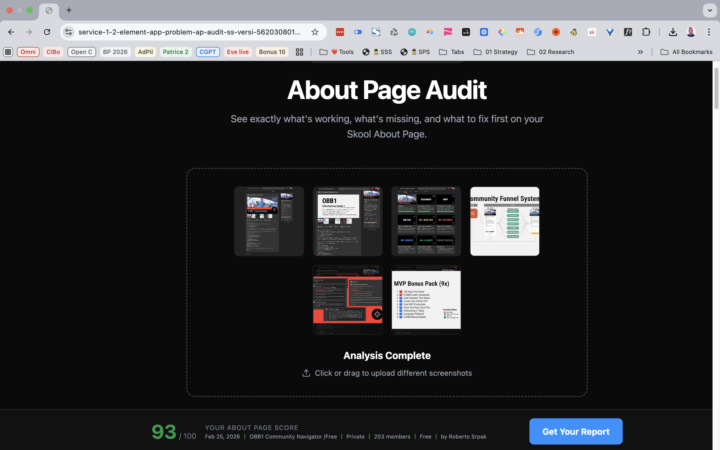Image resolution: width=720 pixels, height=450 pixels.
Task: Click the '203 members' text
Action: point(392,437)
